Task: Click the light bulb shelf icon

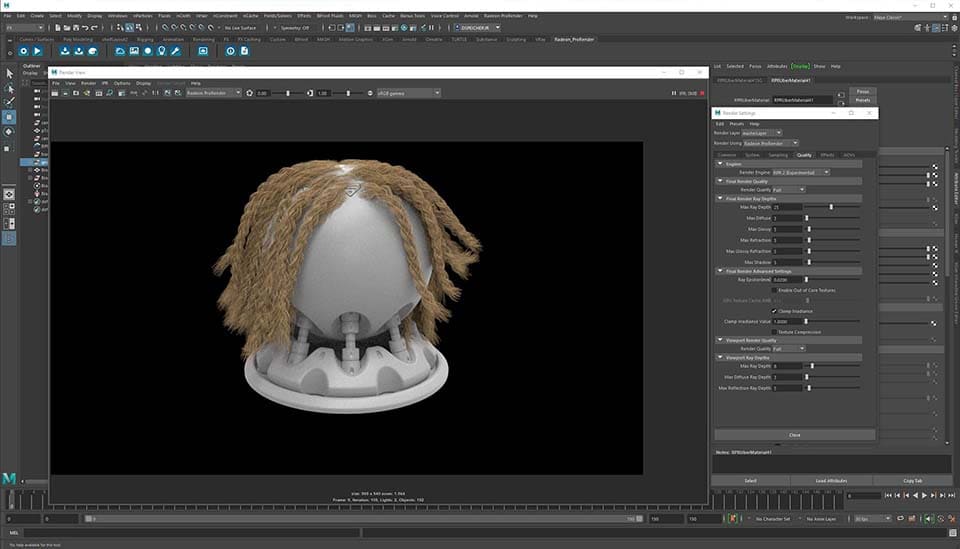Action: [x=162, y=51]
